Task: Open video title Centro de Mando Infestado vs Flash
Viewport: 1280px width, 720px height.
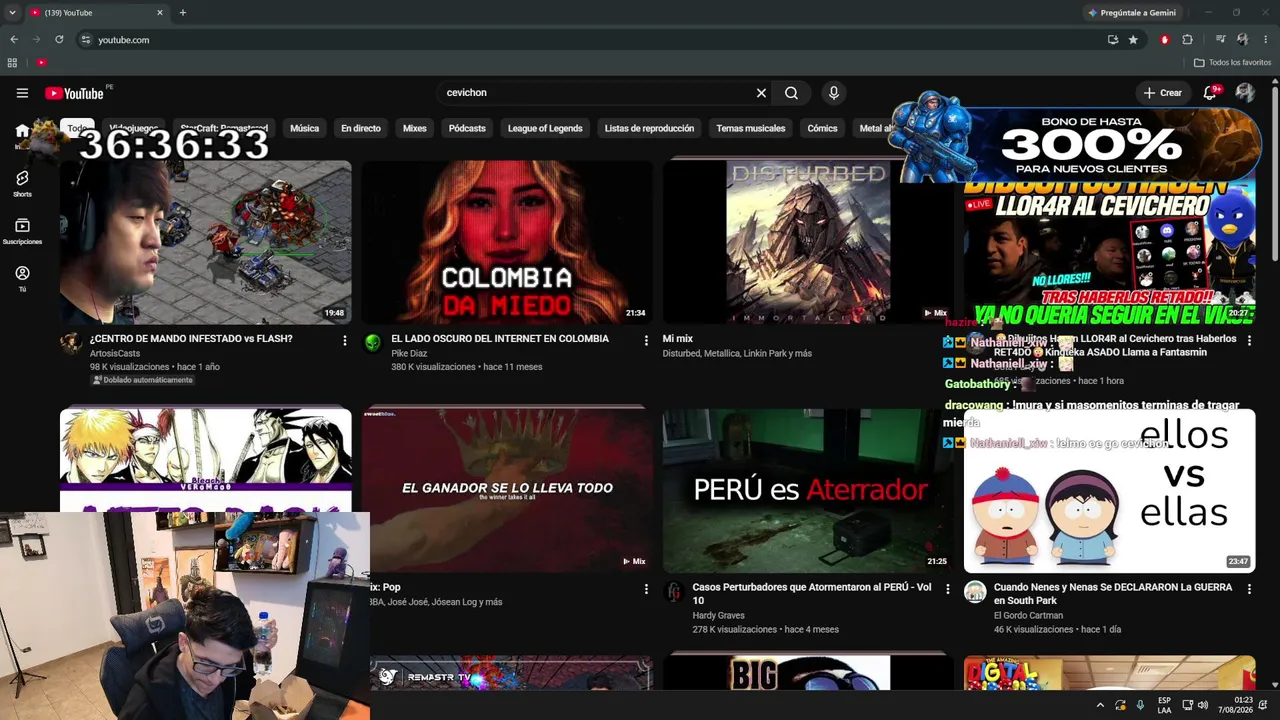Action: 191,339
